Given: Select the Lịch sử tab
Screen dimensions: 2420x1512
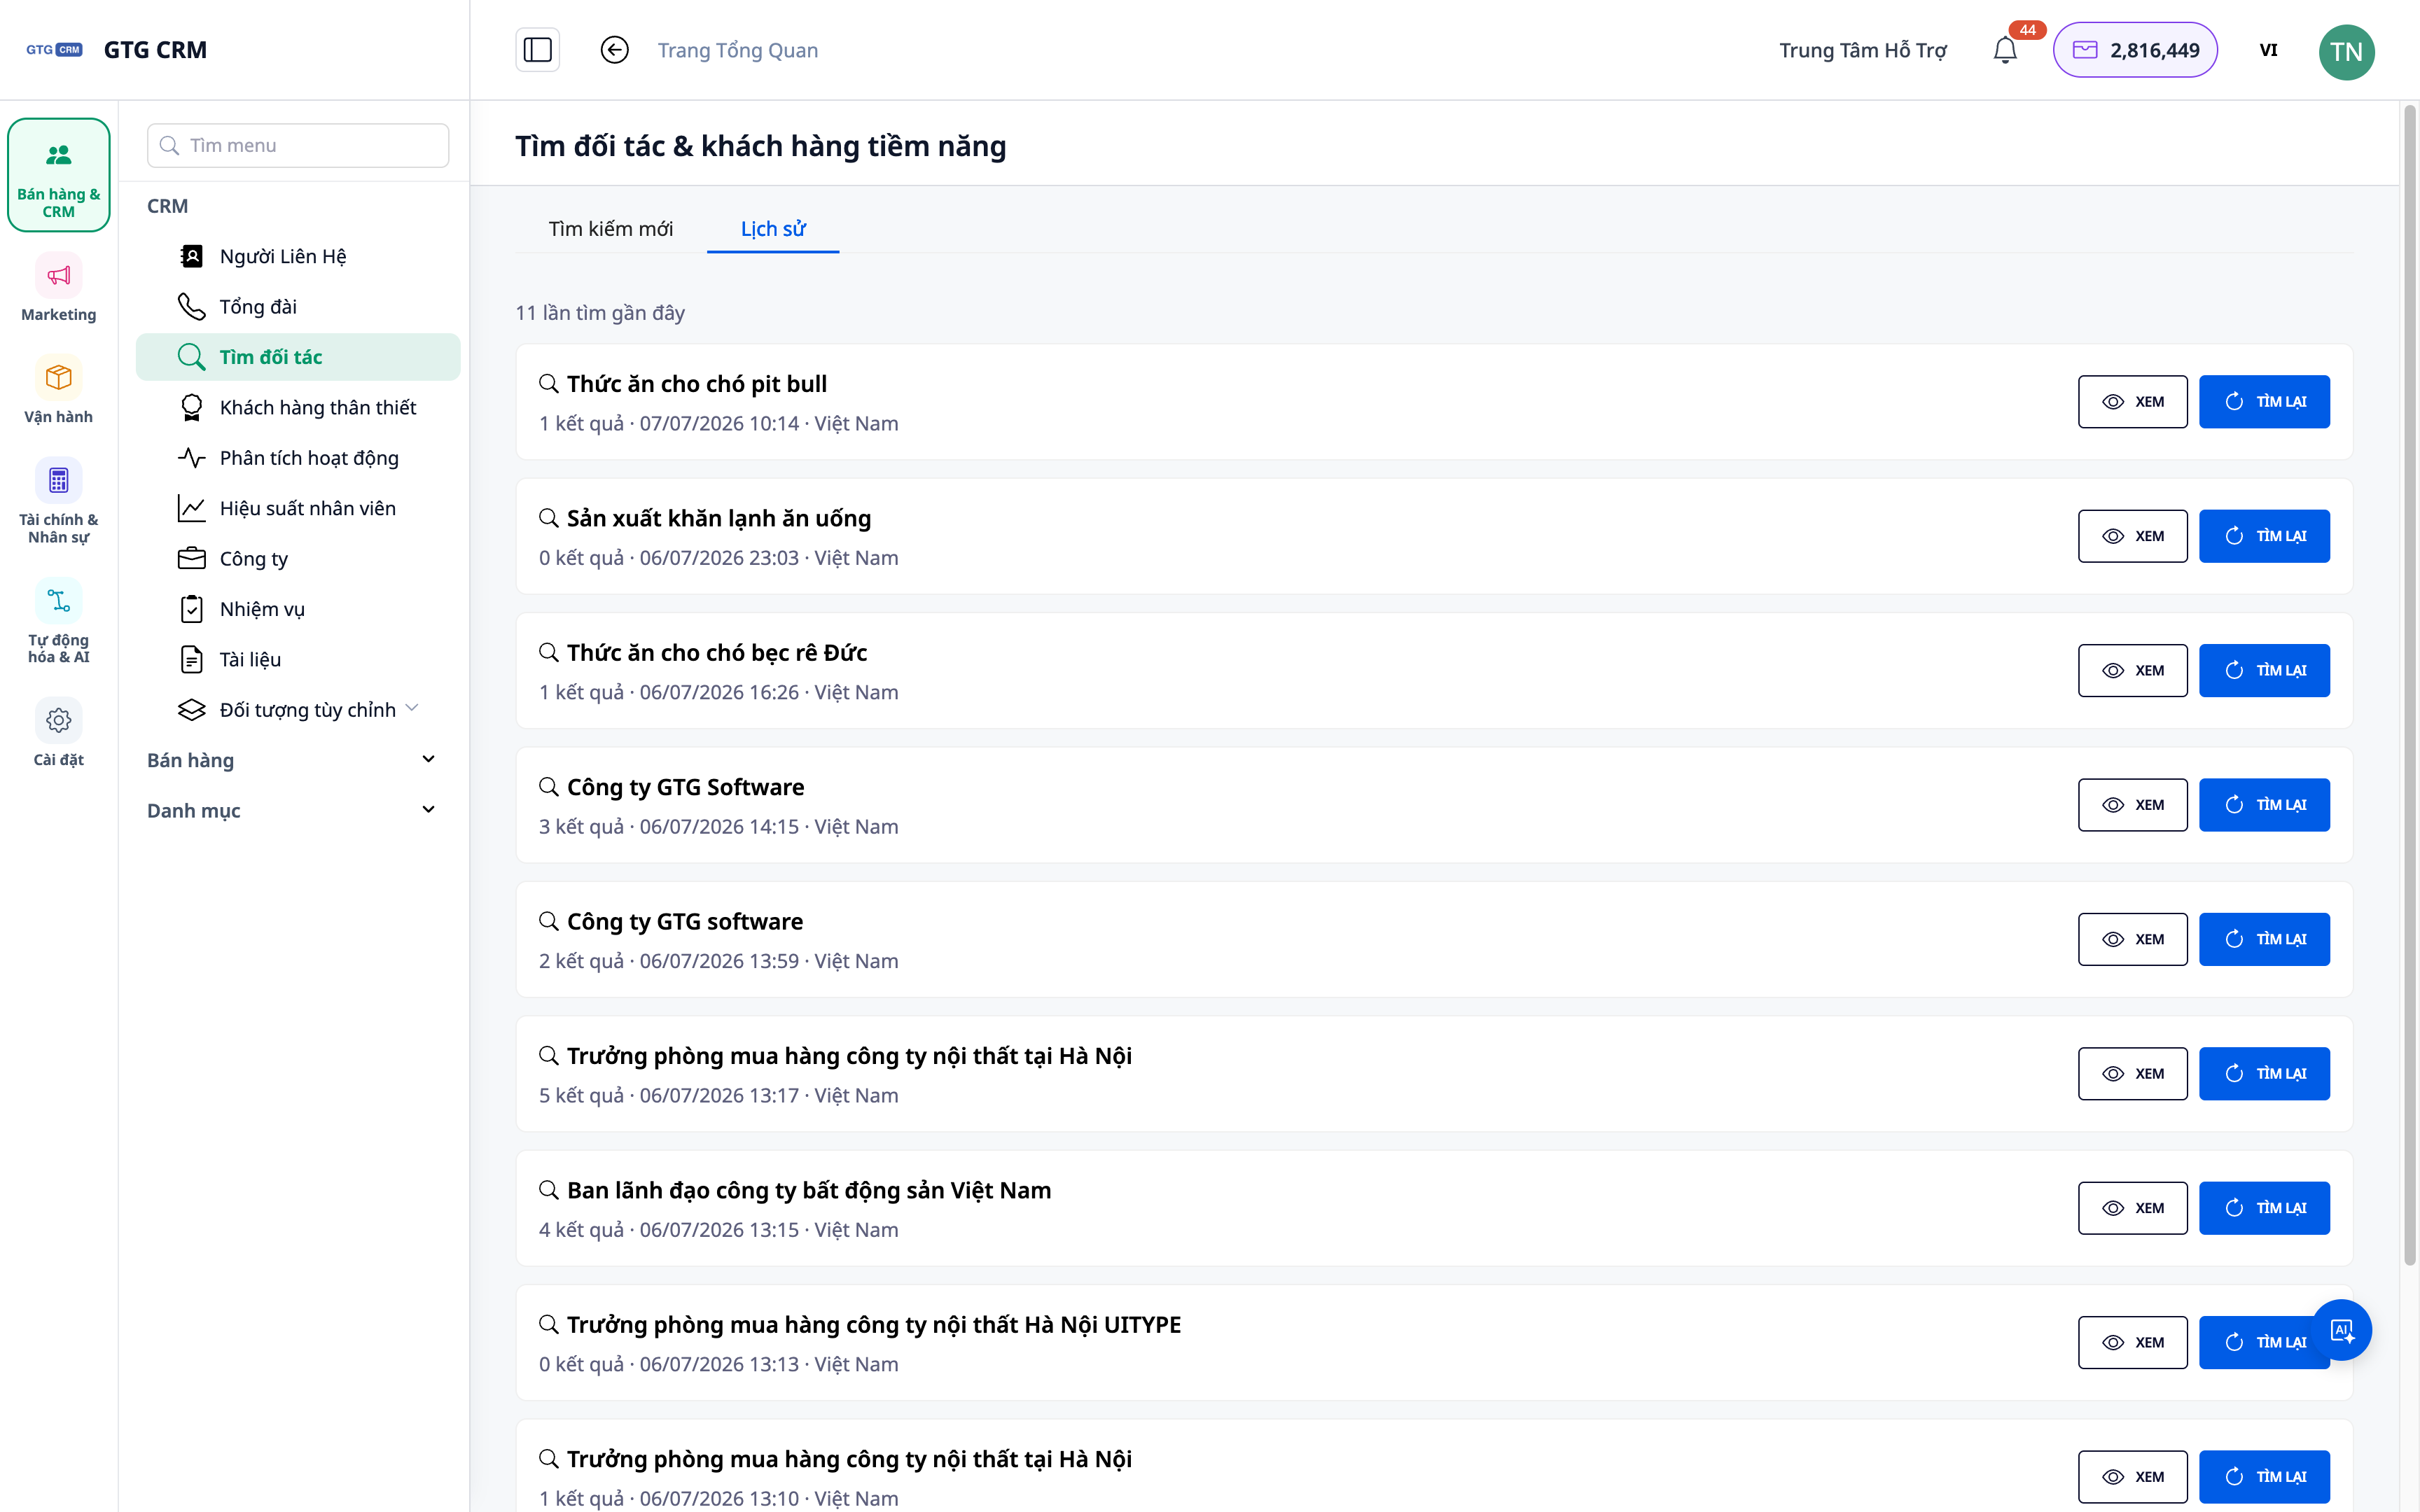Looking at the screenshot, I should tap(773, 229).
